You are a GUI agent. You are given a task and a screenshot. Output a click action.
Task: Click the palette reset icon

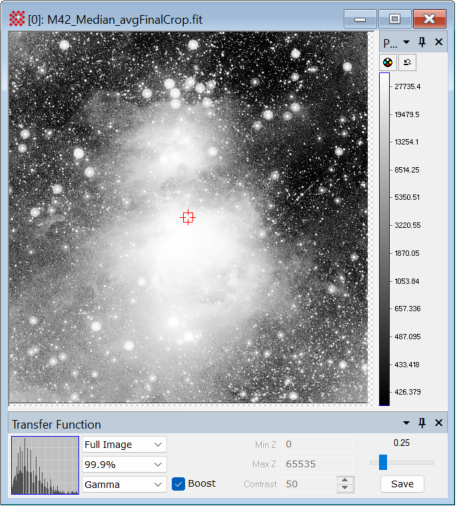[x=407, y=62]
